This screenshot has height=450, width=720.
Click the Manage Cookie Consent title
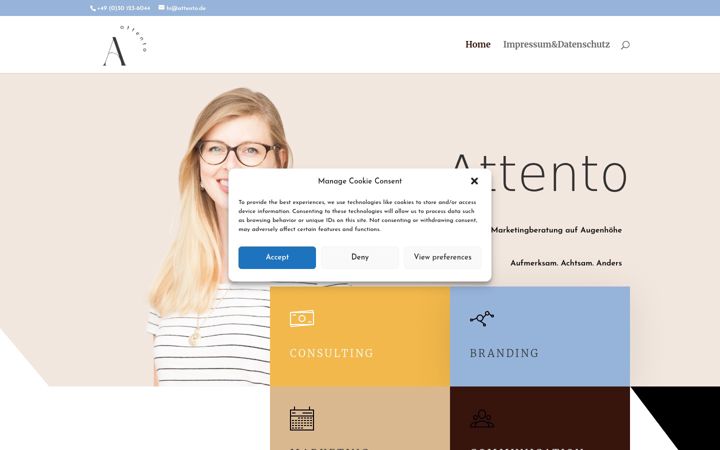click(x=360, y=181)
